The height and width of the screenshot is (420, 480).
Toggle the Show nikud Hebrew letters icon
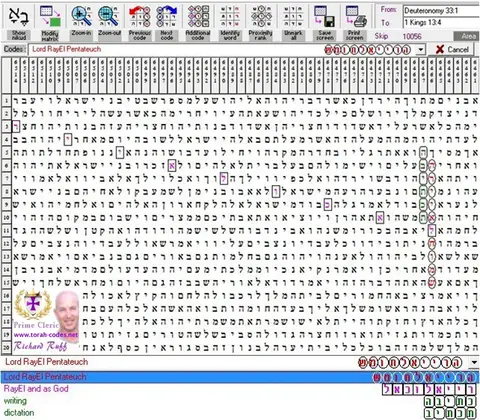19,16
